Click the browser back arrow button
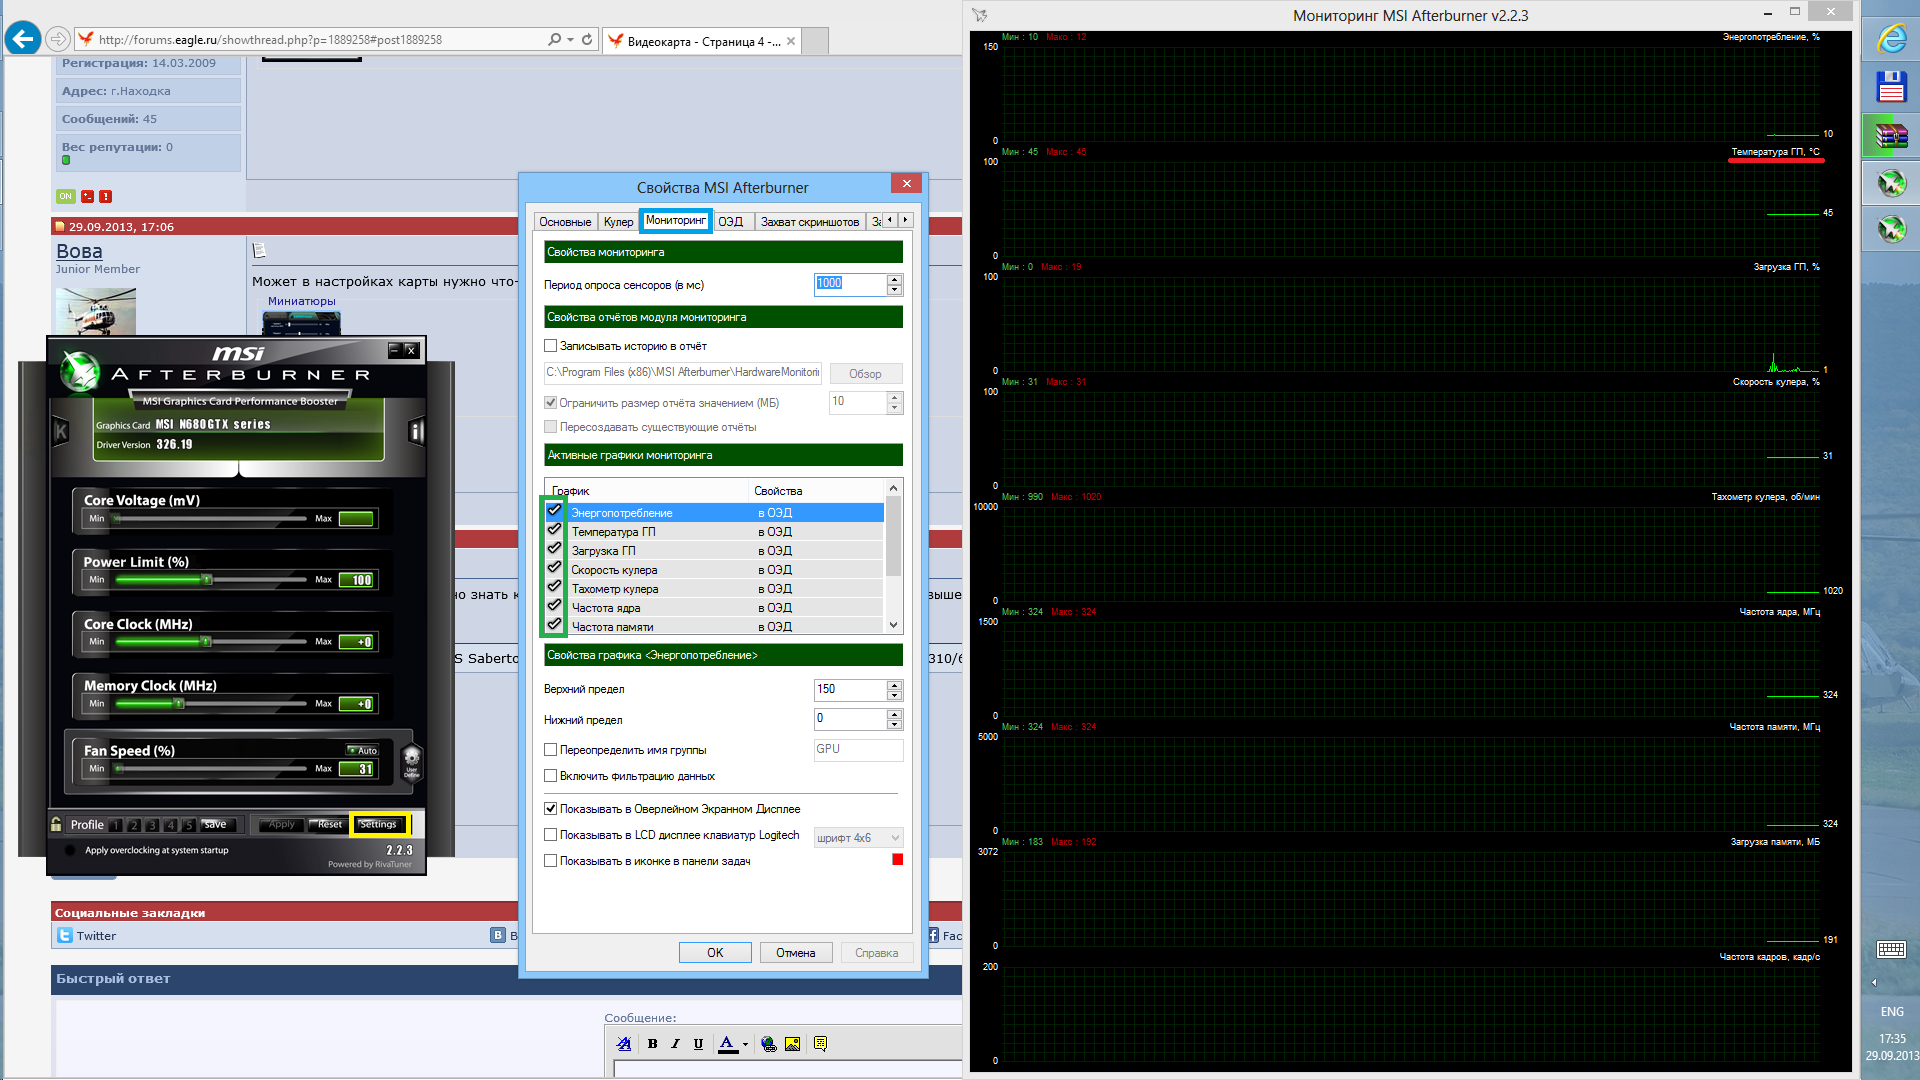The height and width of the screenshot is (1080, 1920). (22, 39)
